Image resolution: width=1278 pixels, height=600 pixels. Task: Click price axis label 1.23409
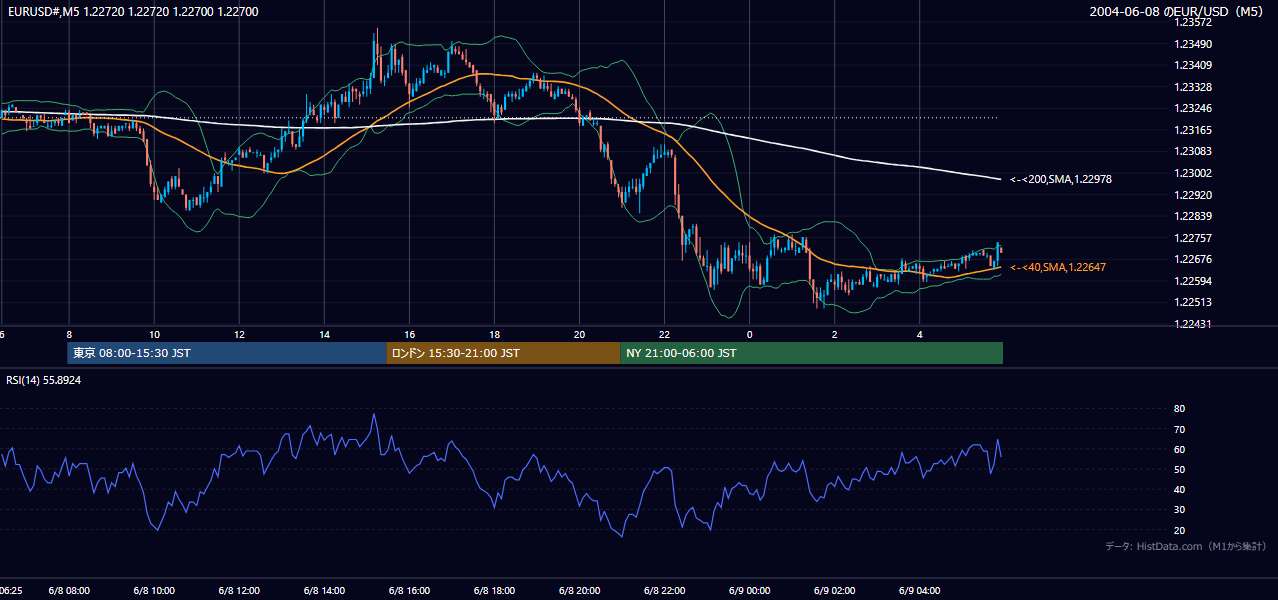[1193, 66]
